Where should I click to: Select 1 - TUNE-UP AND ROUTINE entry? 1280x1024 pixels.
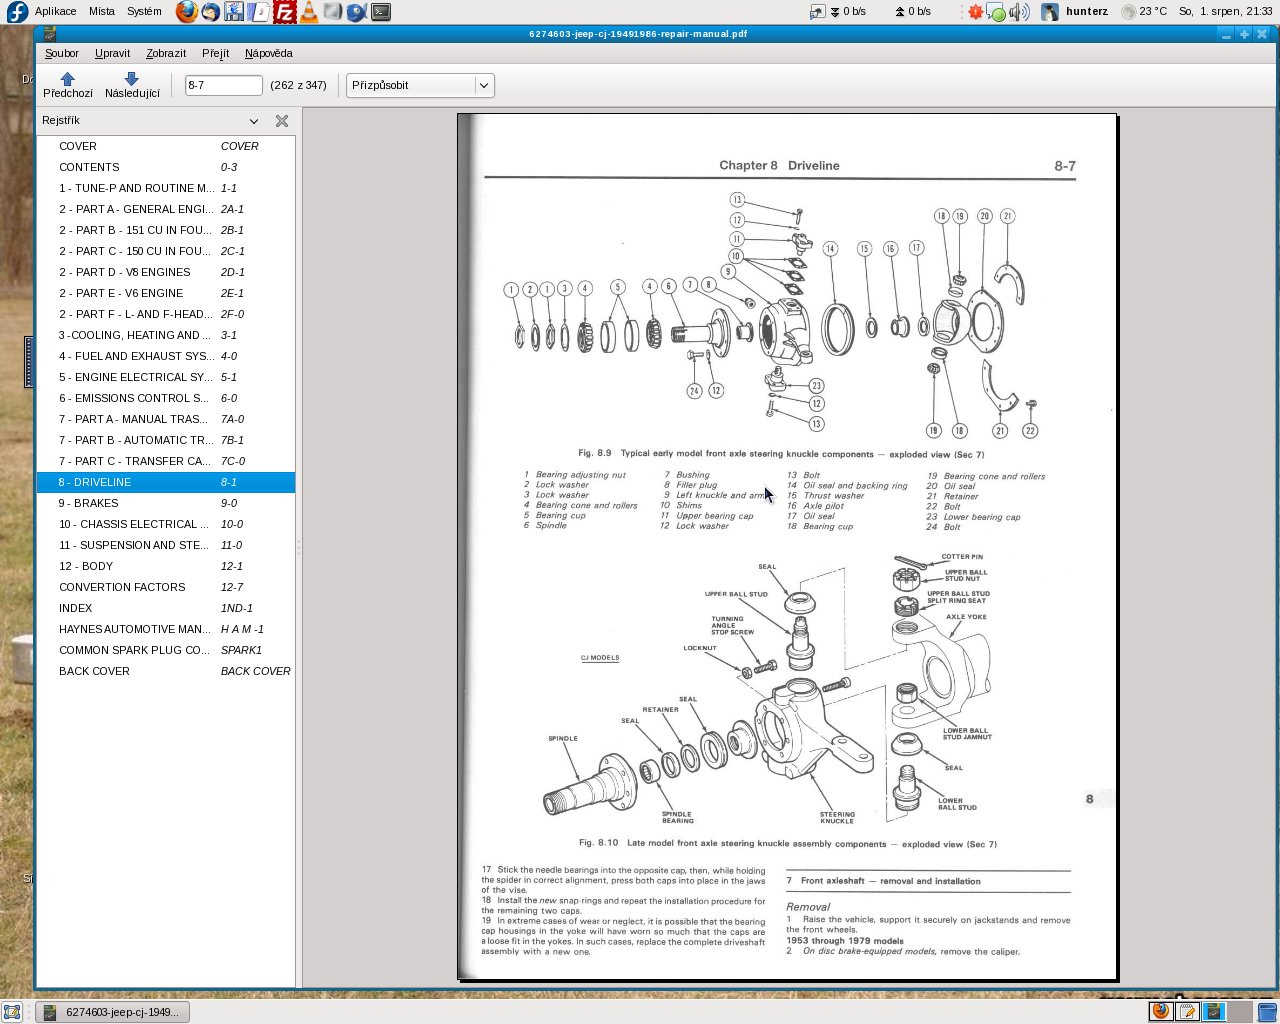click(166, 188)
